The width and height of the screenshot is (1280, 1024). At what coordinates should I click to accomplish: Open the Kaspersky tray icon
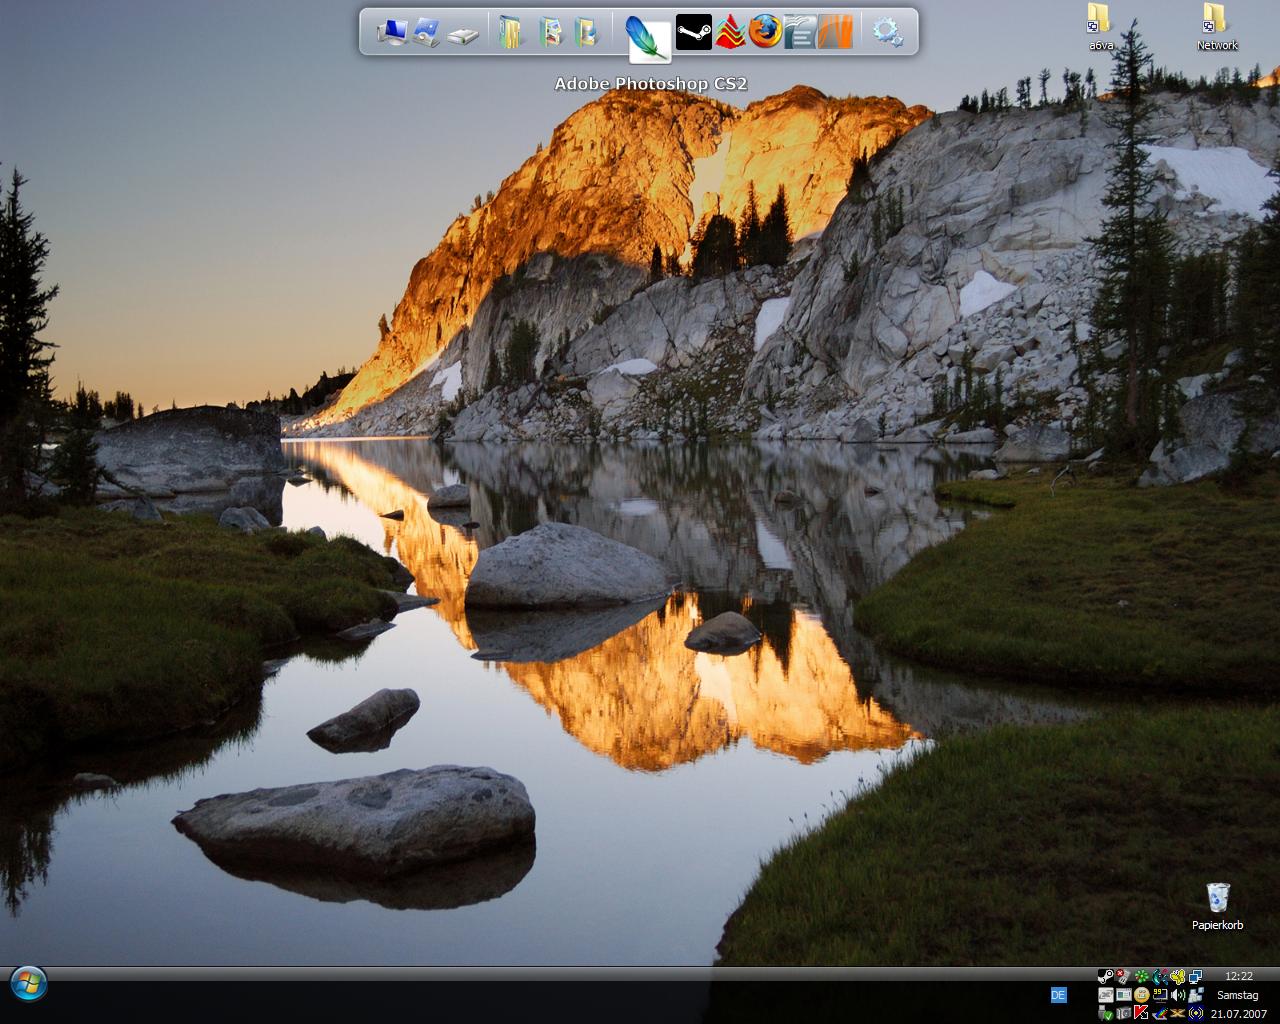click(1141, 1013)
